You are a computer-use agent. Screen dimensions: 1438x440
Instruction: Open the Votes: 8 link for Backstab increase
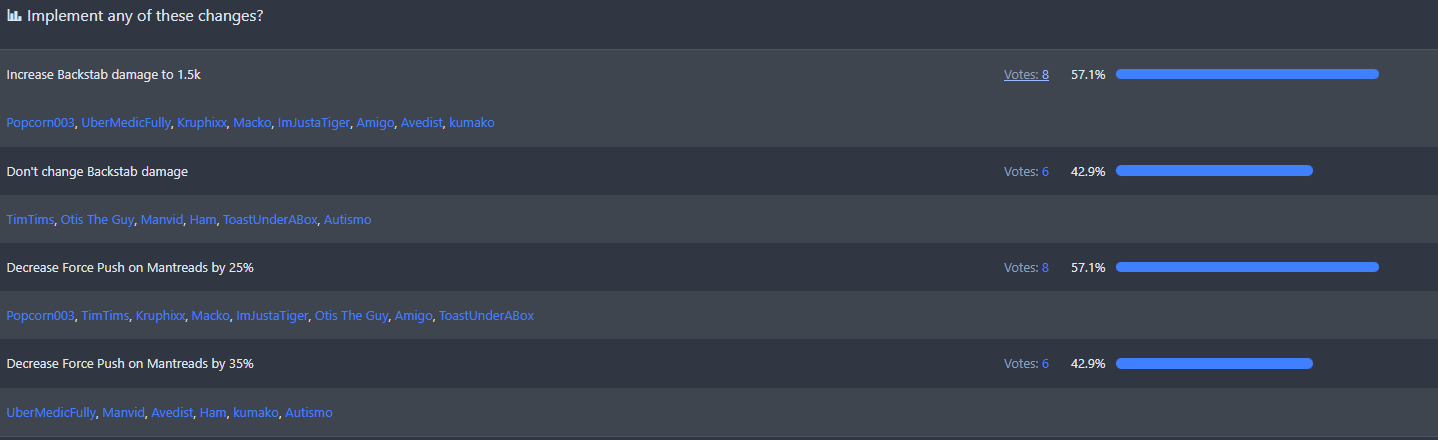click(x=1026, y=75)
